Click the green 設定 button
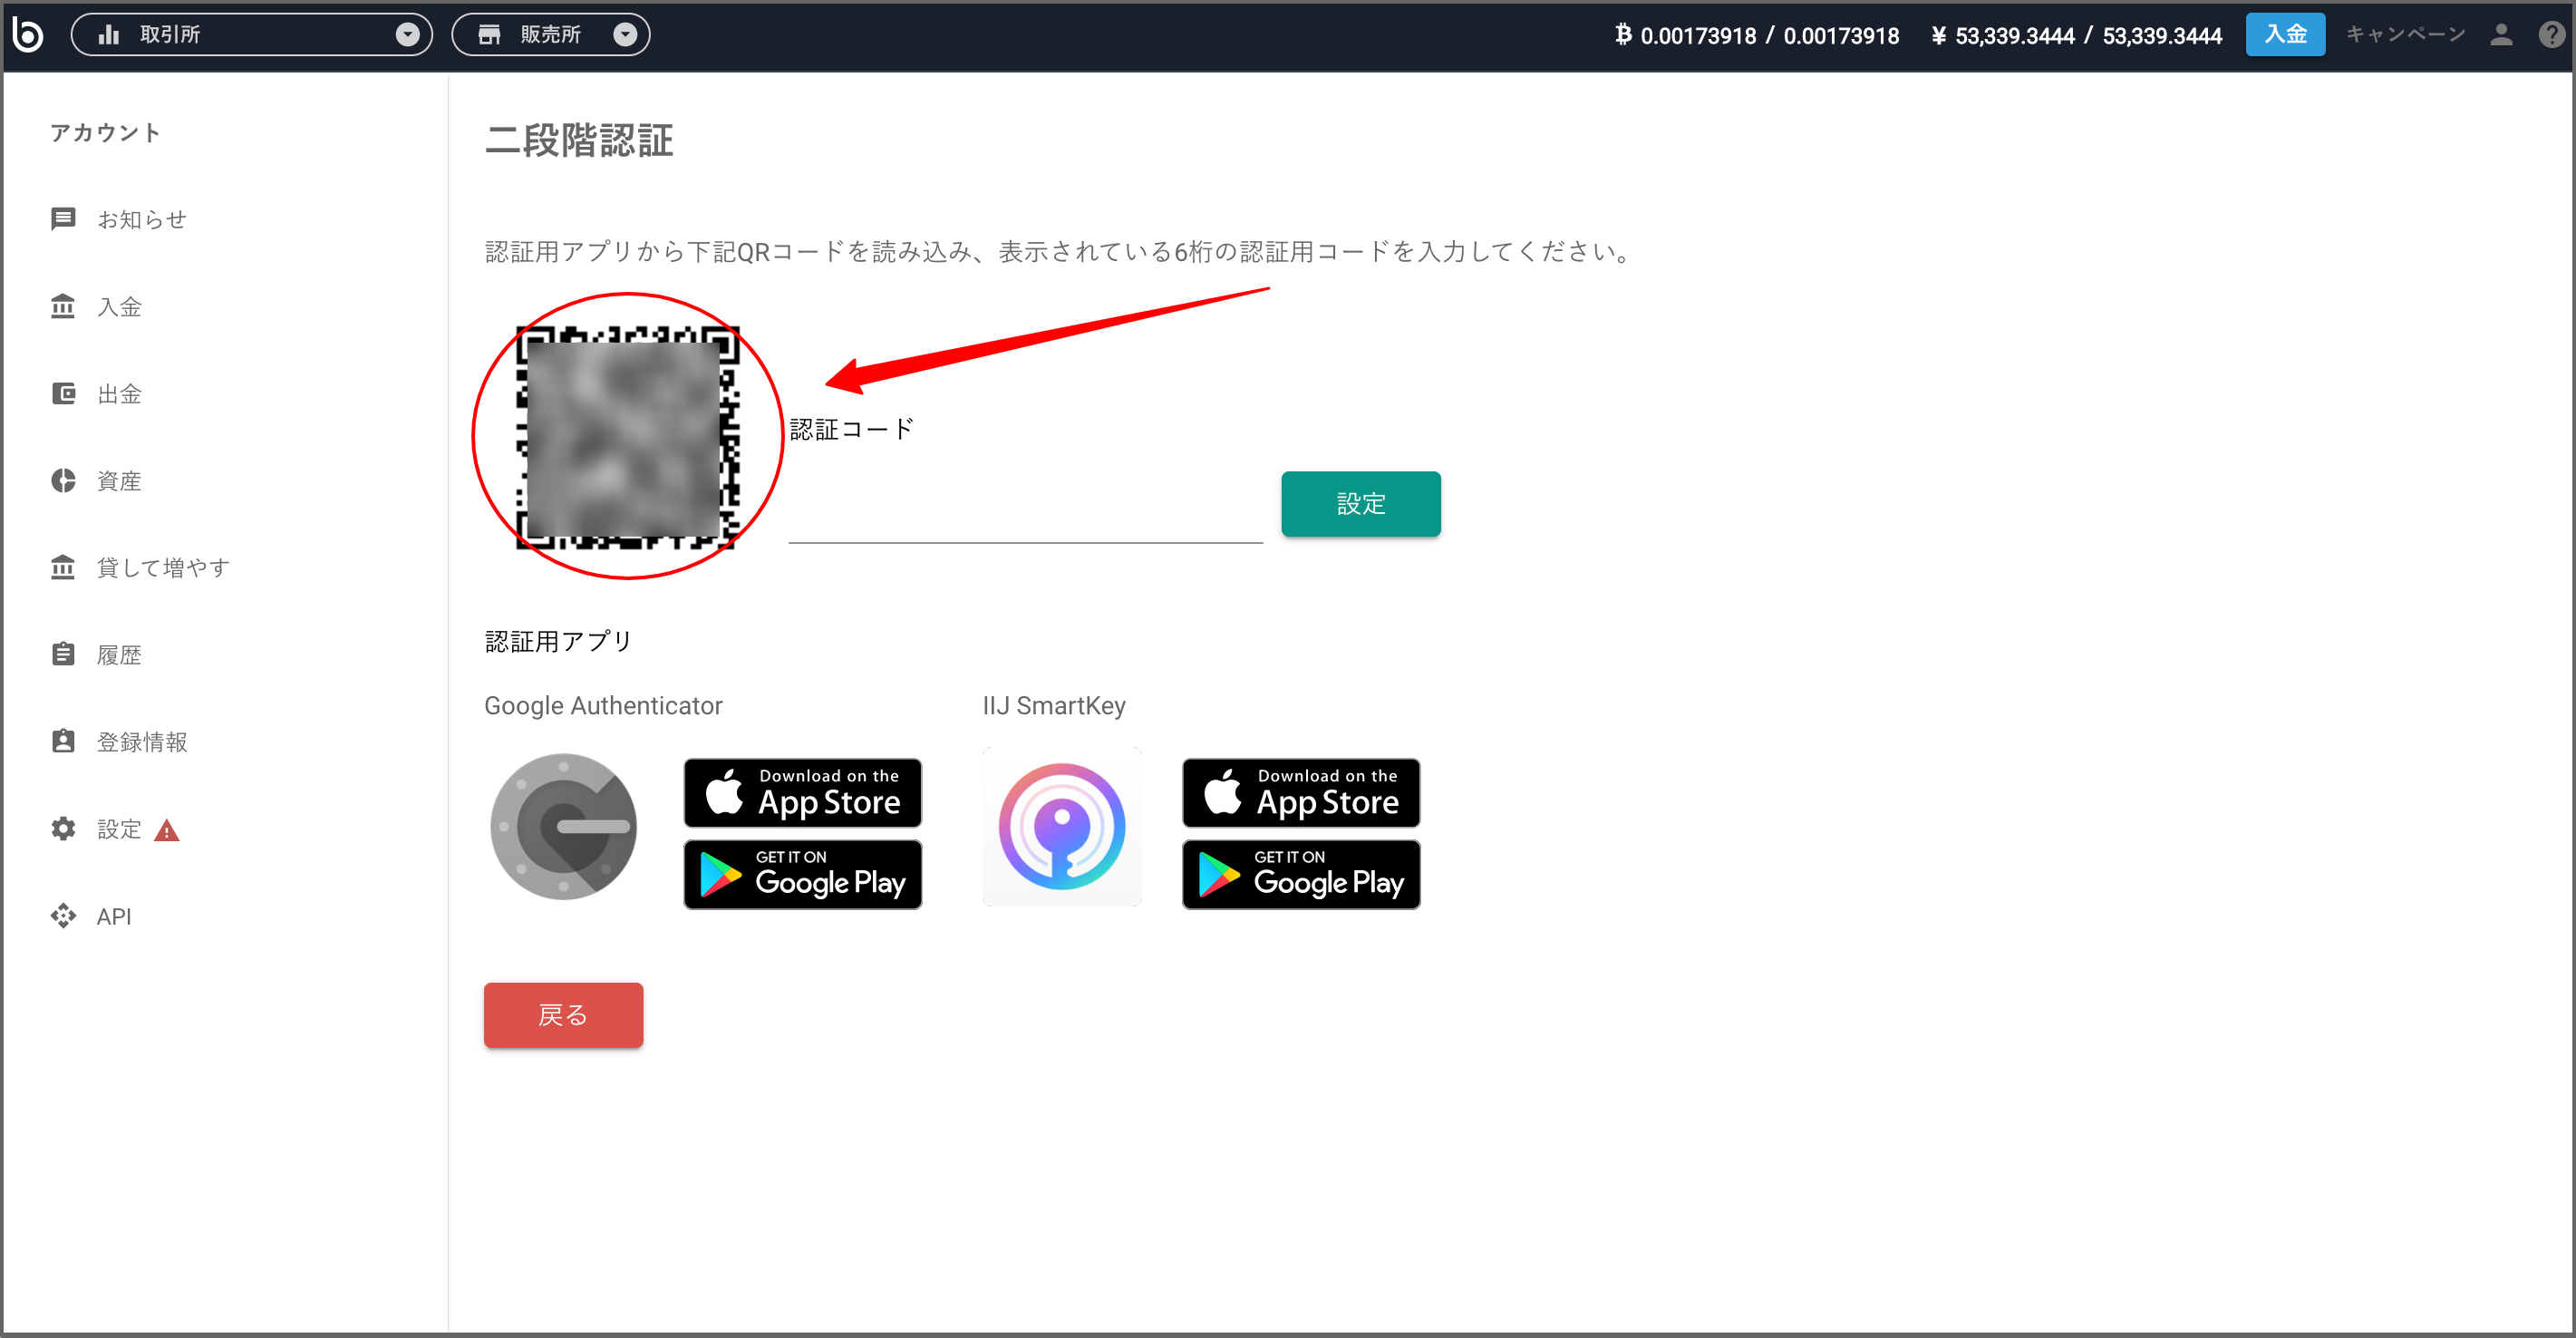 pos(1360,503)
